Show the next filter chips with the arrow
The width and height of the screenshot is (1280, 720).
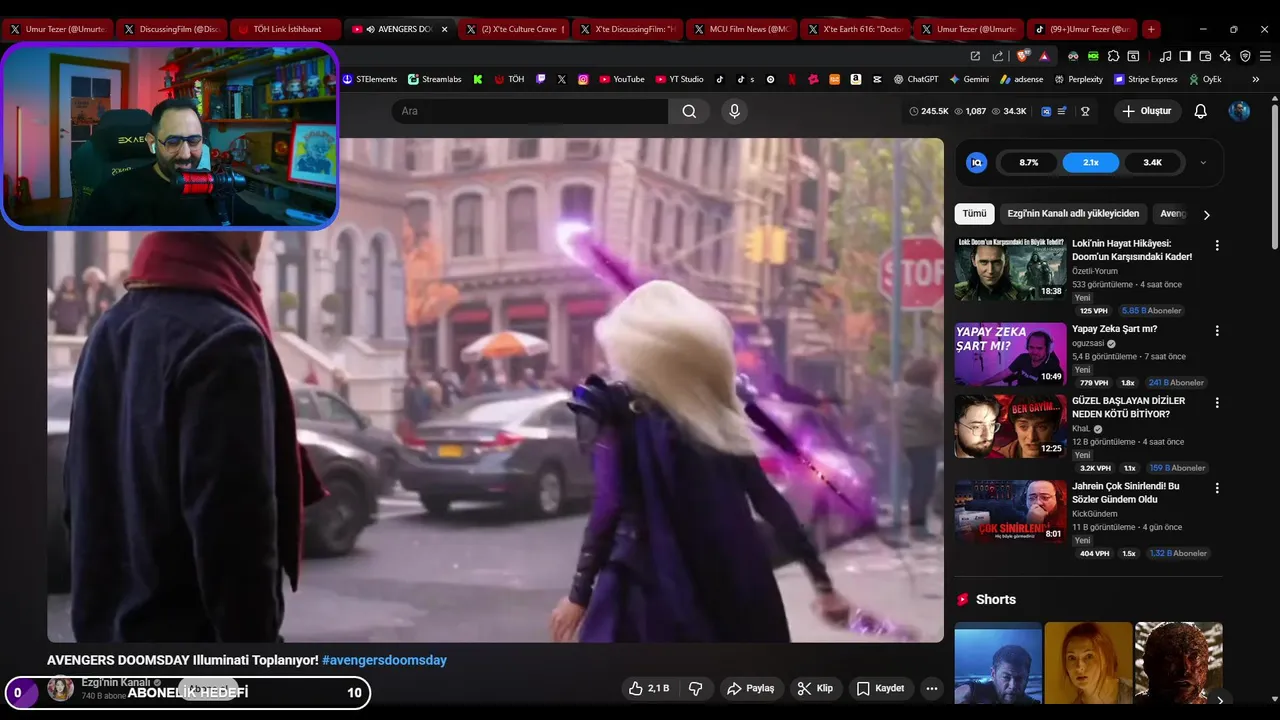tap(1206, 214)
